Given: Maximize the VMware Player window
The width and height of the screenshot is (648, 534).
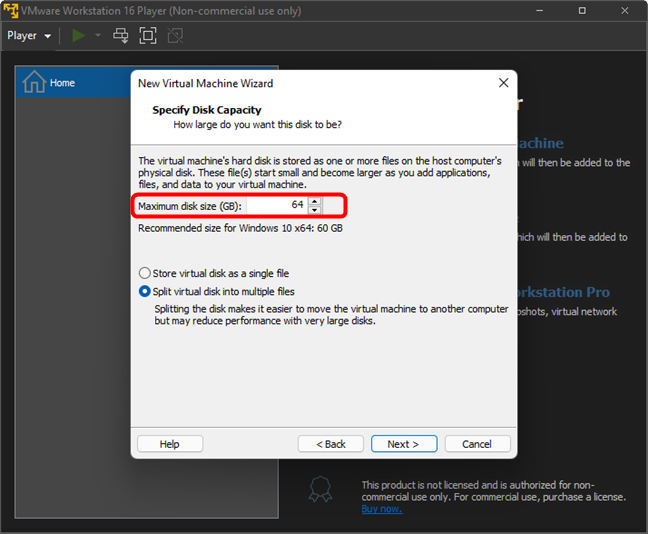Looking at the screenshot, I should coord(582,10).
